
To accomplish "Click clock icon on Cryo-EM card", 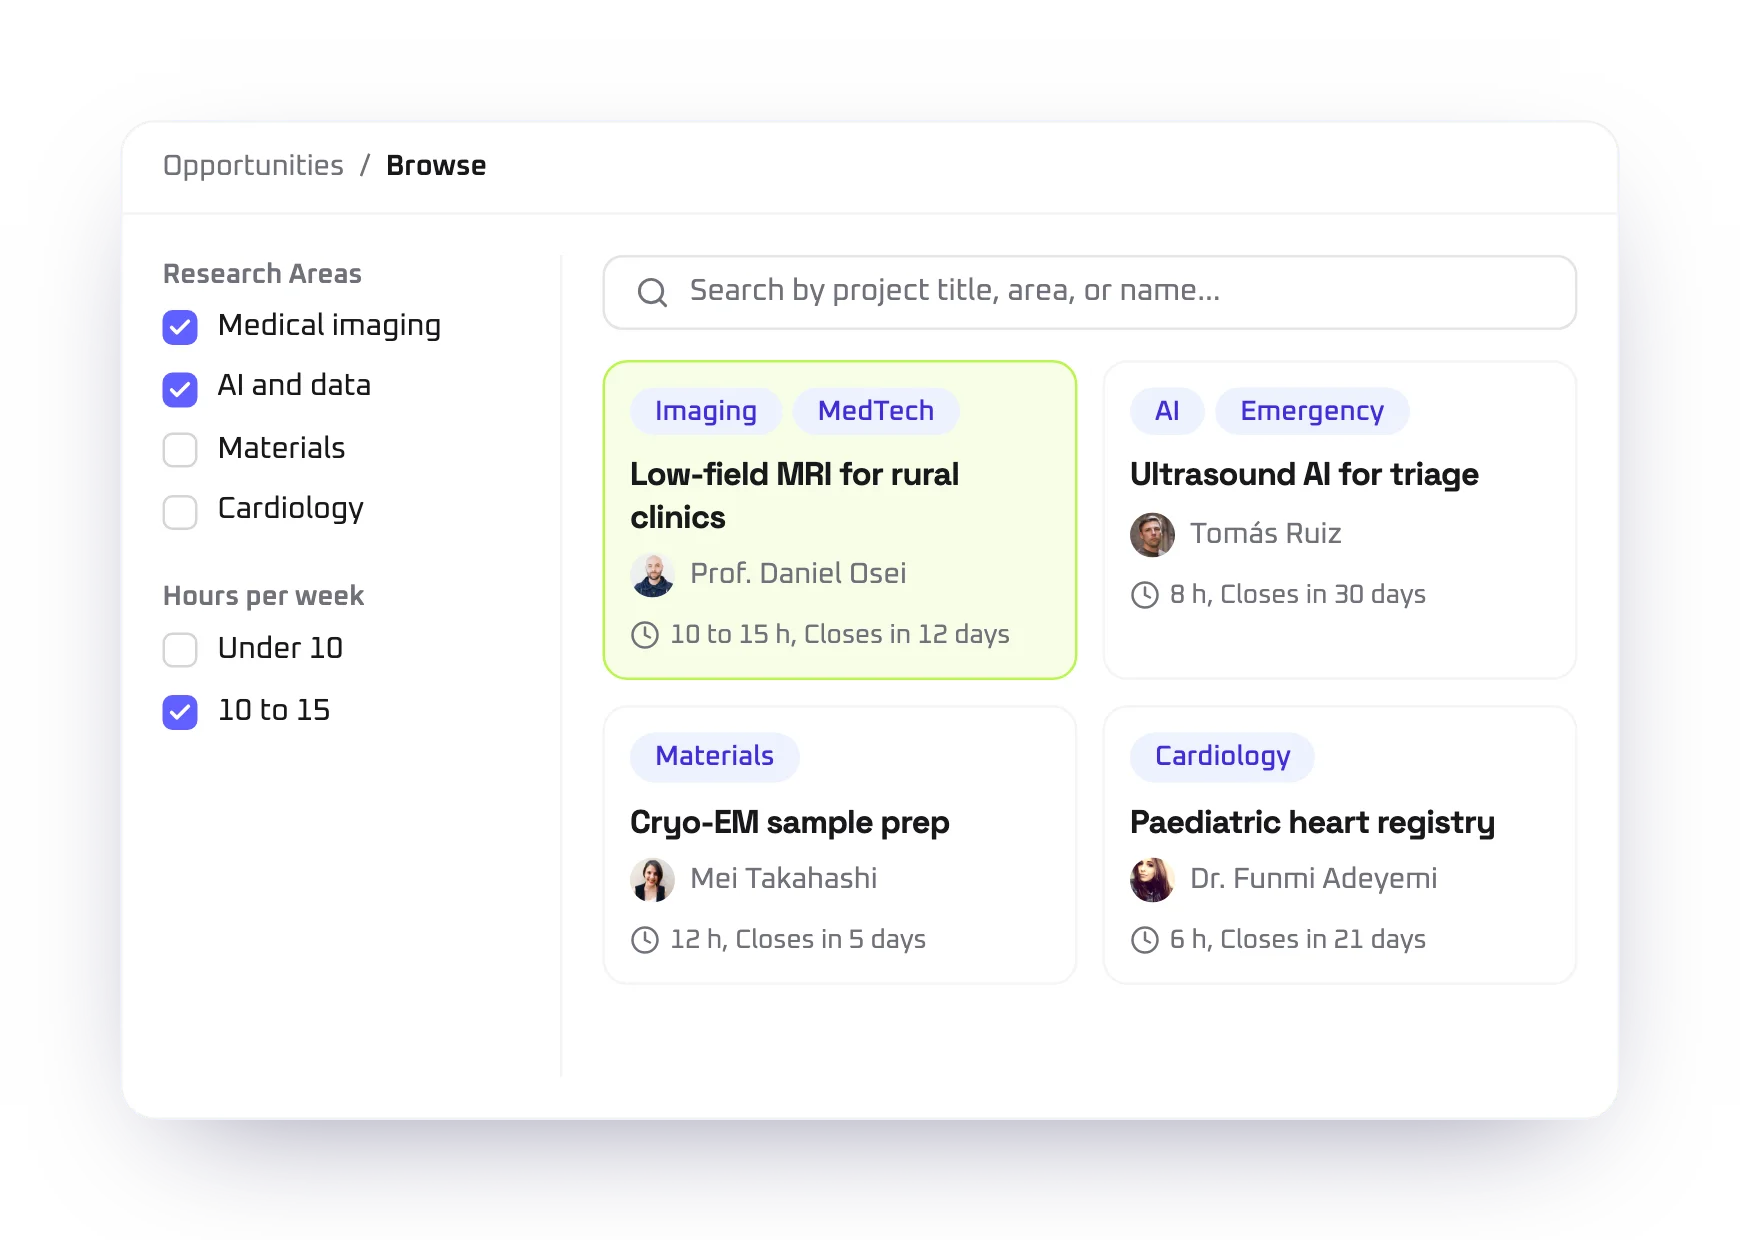I will coord(645,940).
